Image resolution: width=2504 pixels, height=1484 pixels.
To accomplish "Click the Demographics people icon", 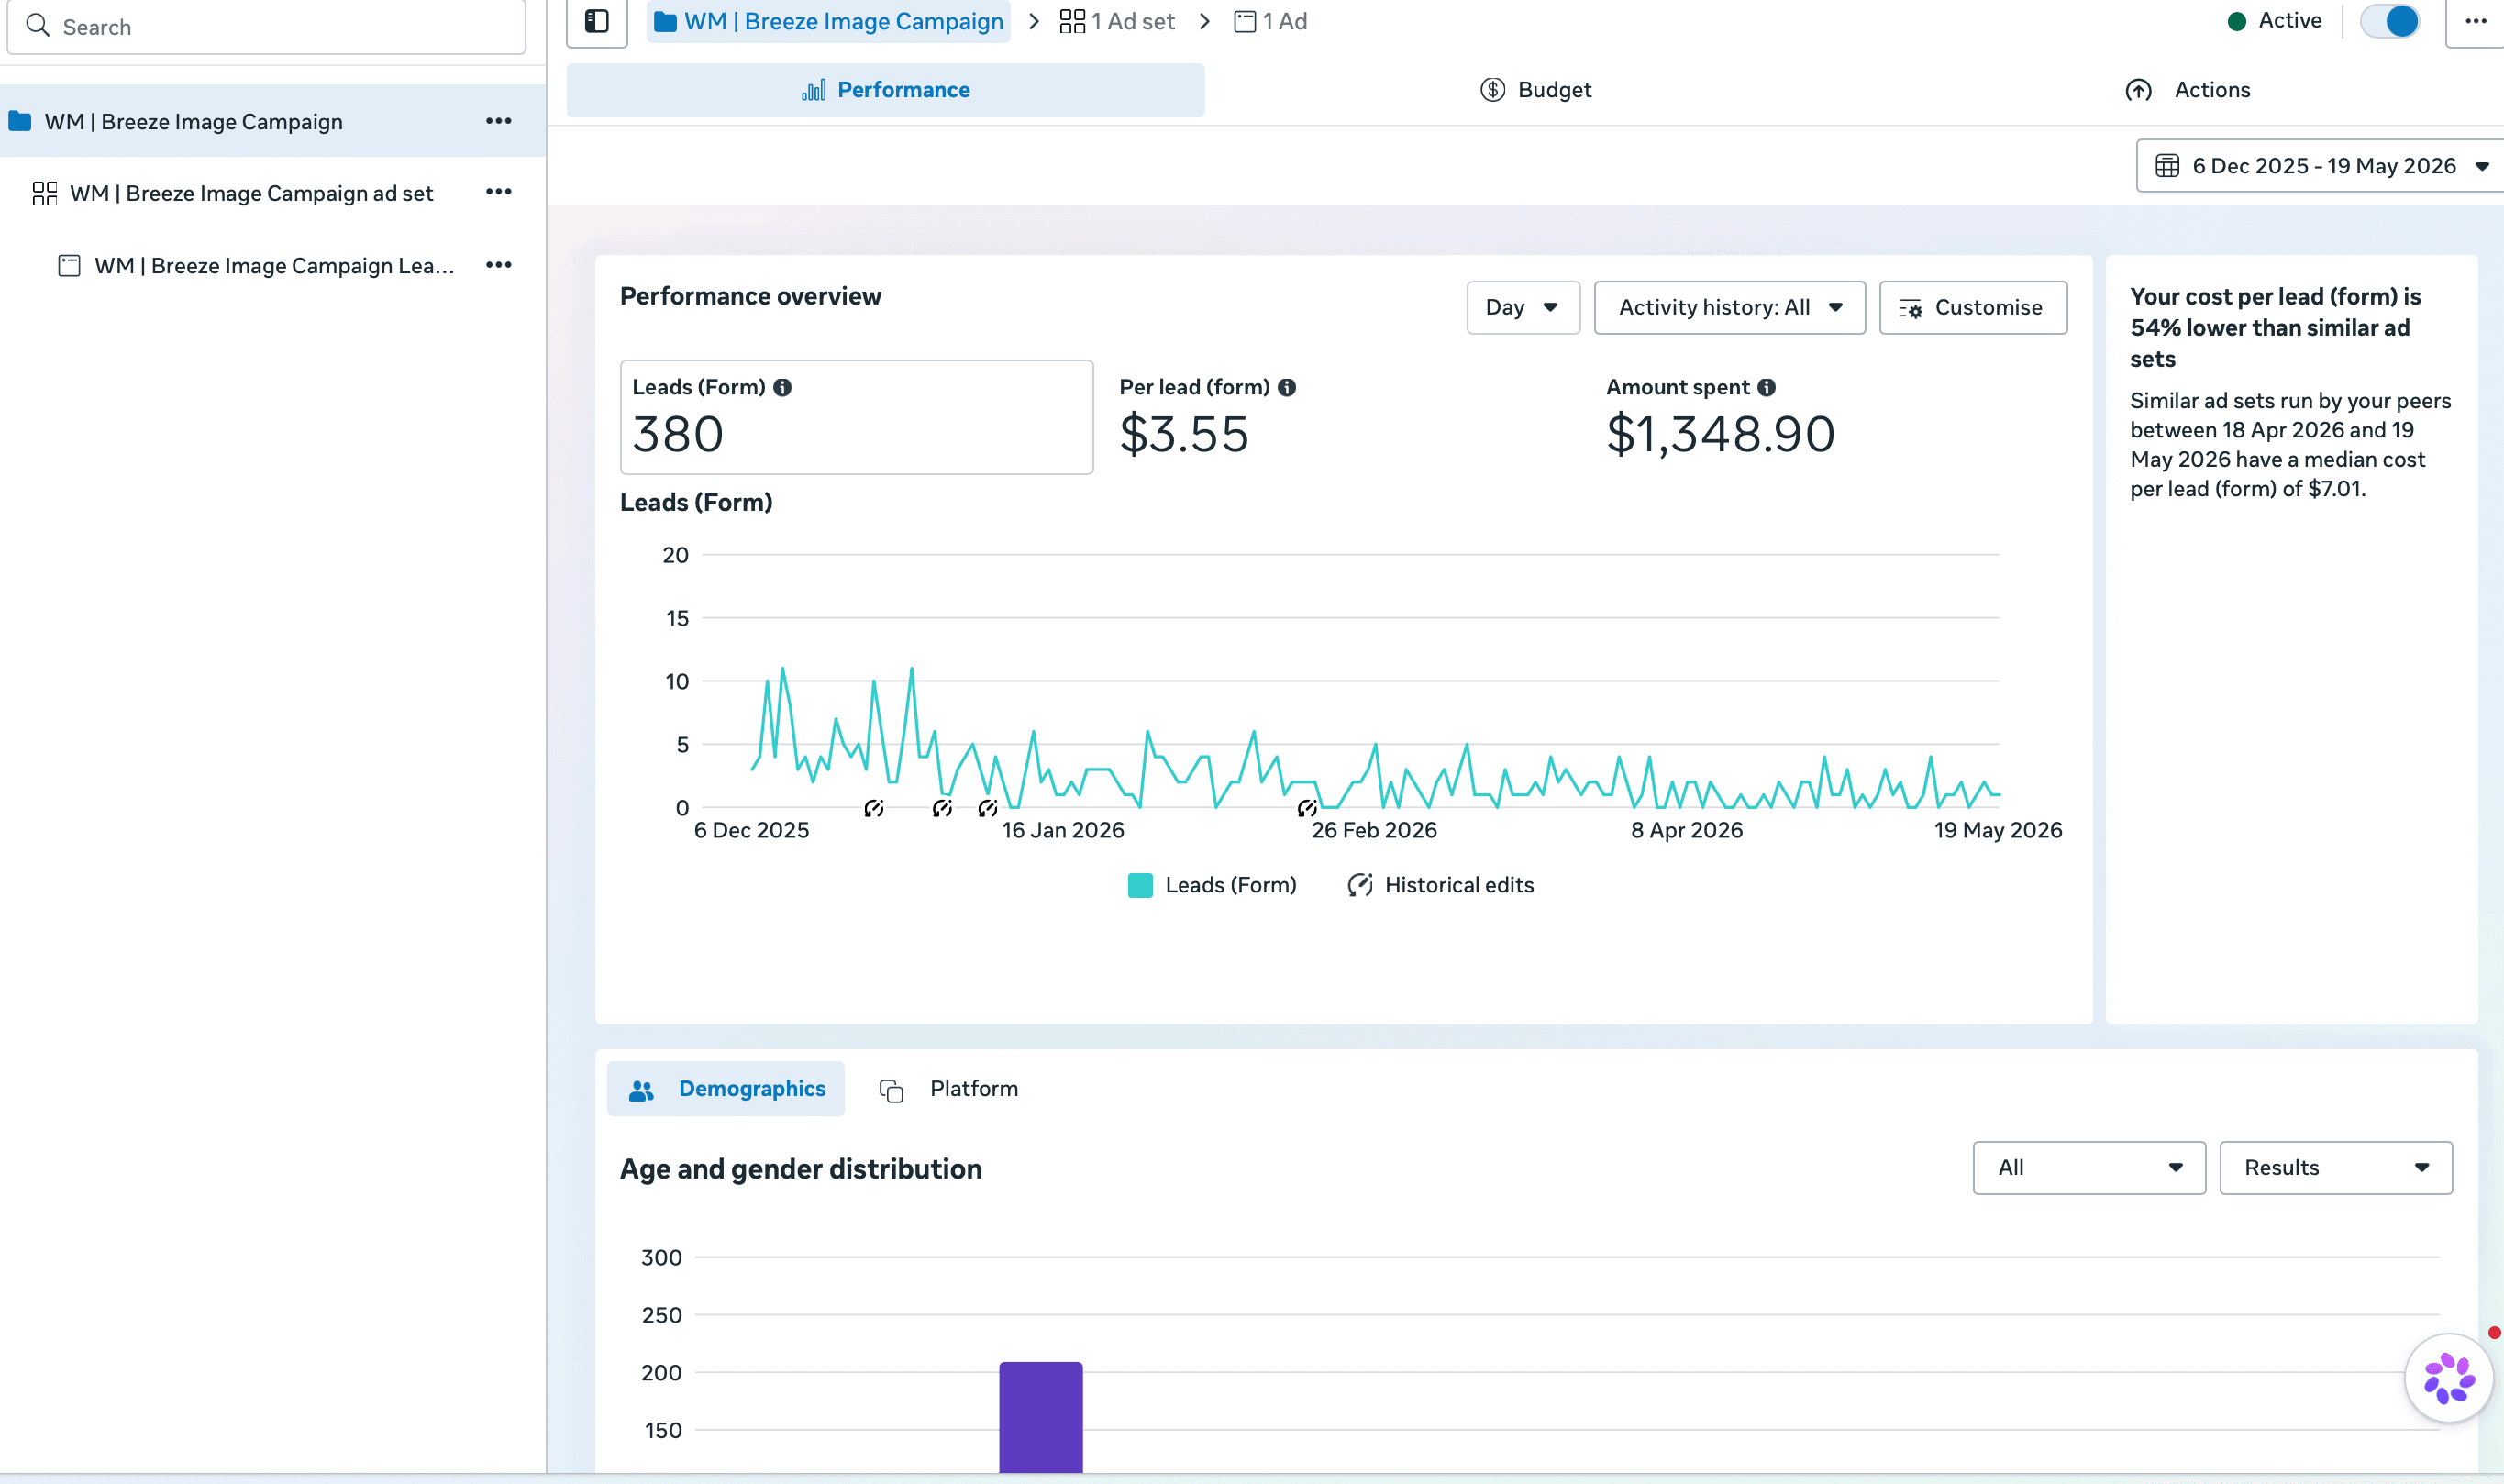I will 642,1090.
